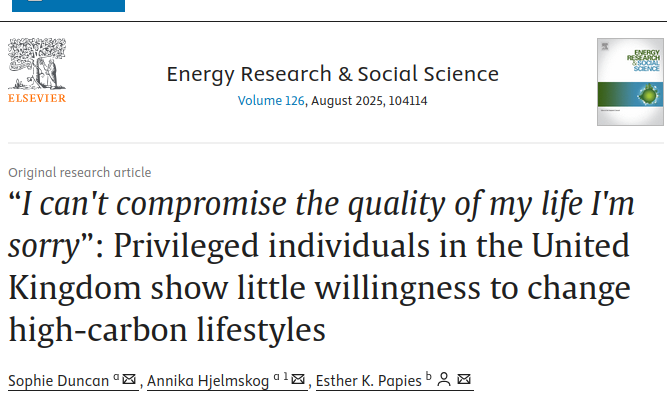The width and height of the screenshot is (667, 404).
Task: Open Sophie Duncan's author details
Action: tap(59, 381)
